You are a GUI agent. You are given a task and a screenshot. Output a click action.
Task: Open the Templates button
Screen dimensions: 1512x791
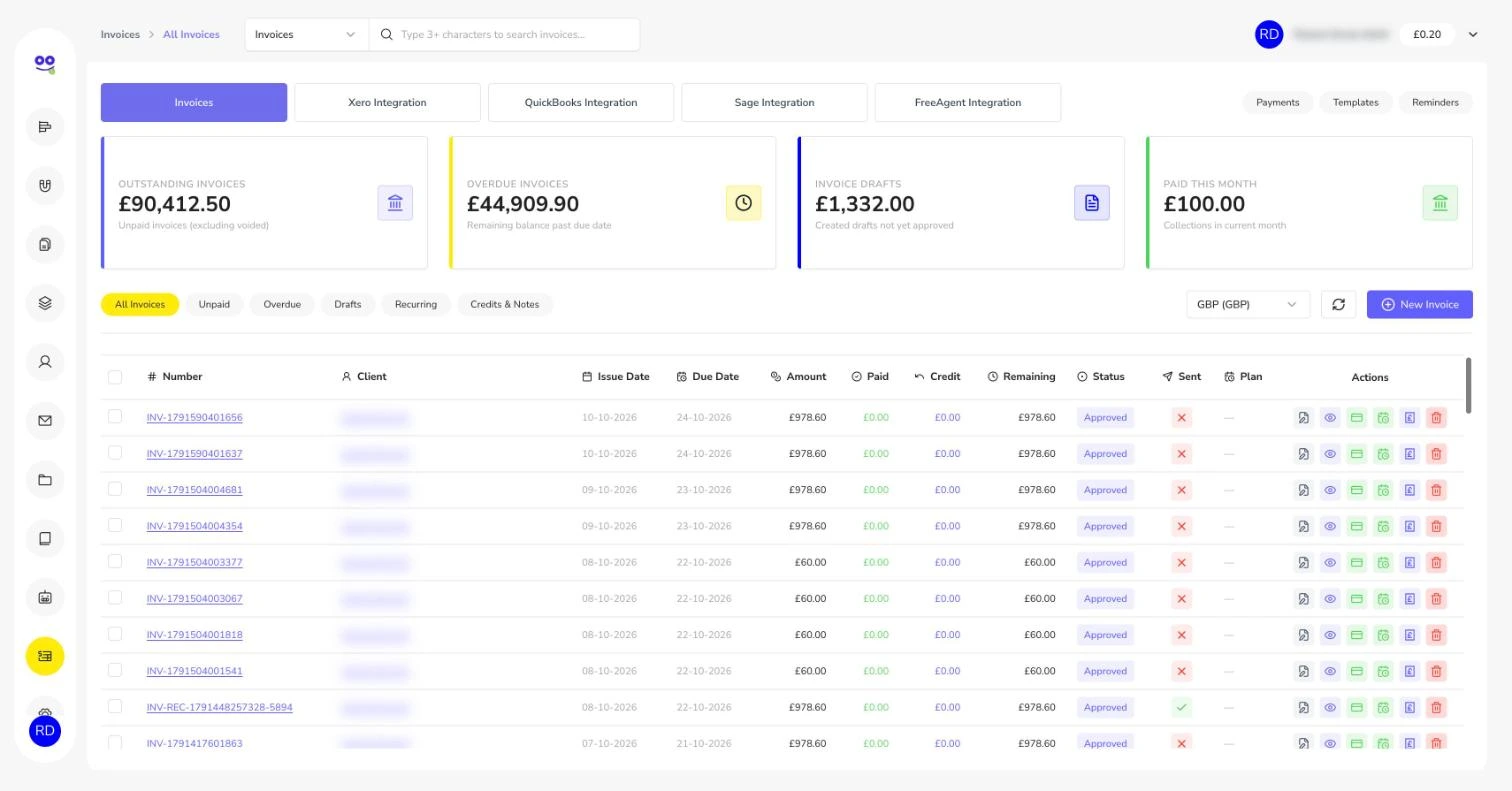coord(1356,103)
